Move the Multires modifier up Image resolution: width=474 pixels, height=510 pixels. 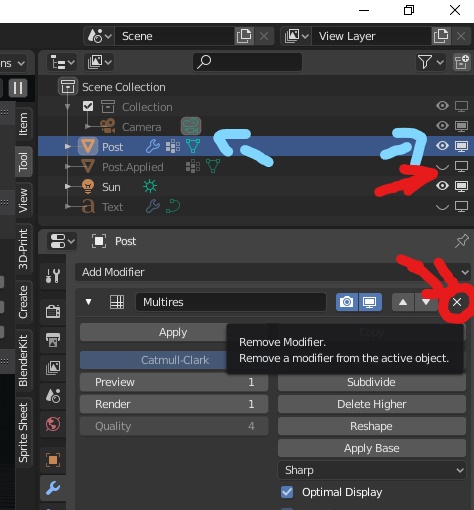click(403, 302)
